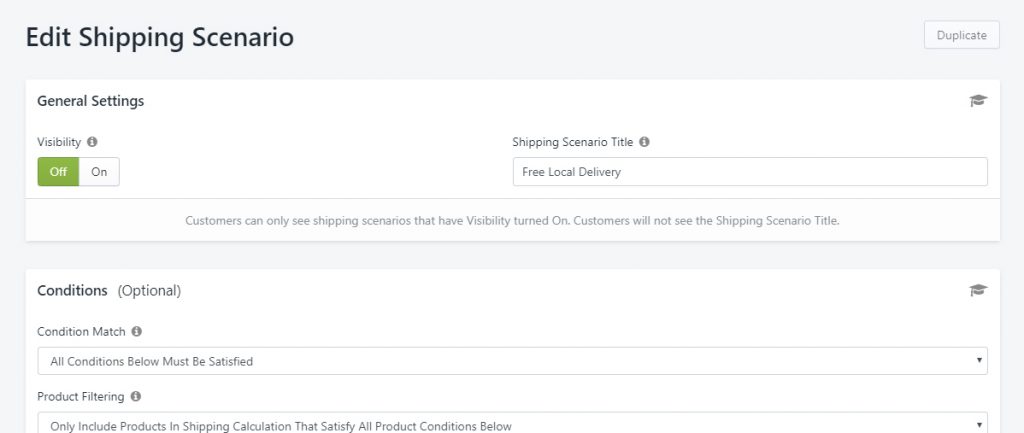This screenshot has width=1024, height=433.
Task: Open the Condition Match dropdown
Action: pos(512,361)
